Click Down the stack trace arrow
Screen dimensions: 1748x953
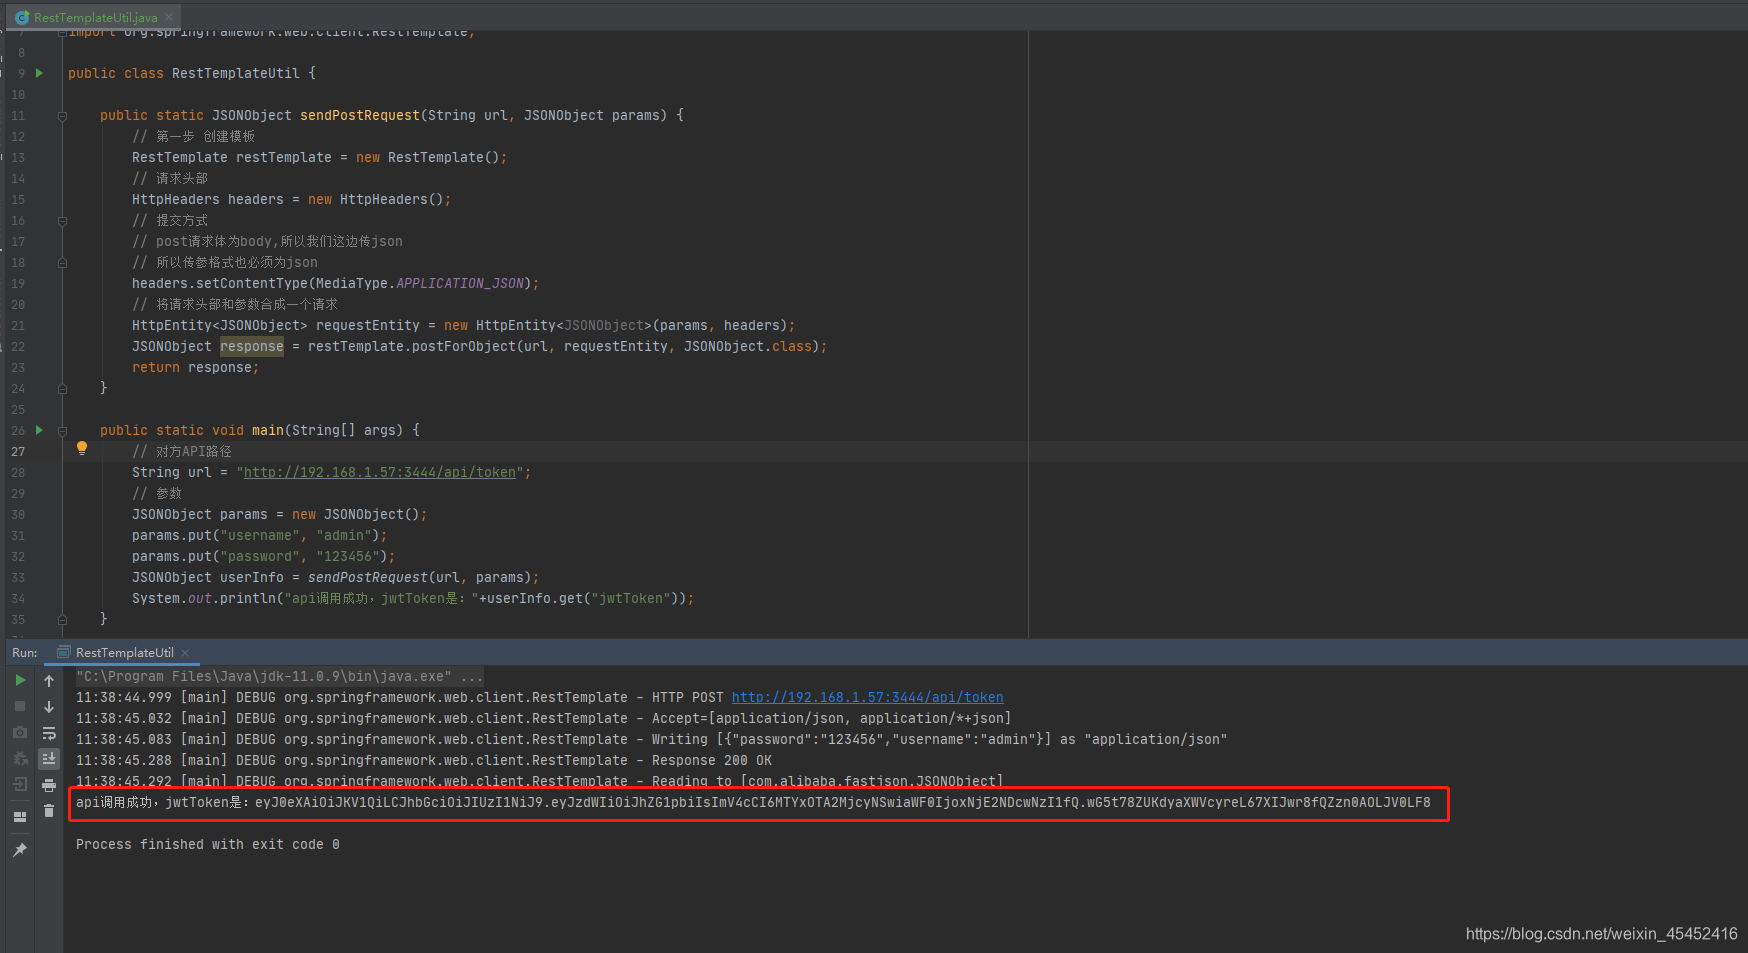(x=49, y=706)
